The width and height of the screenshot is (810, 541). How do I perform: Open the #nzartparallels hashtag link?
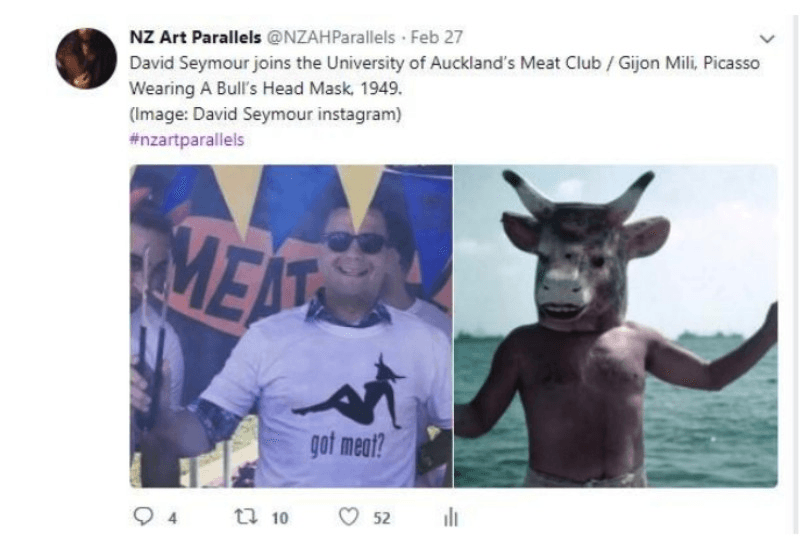coord(186,140)
